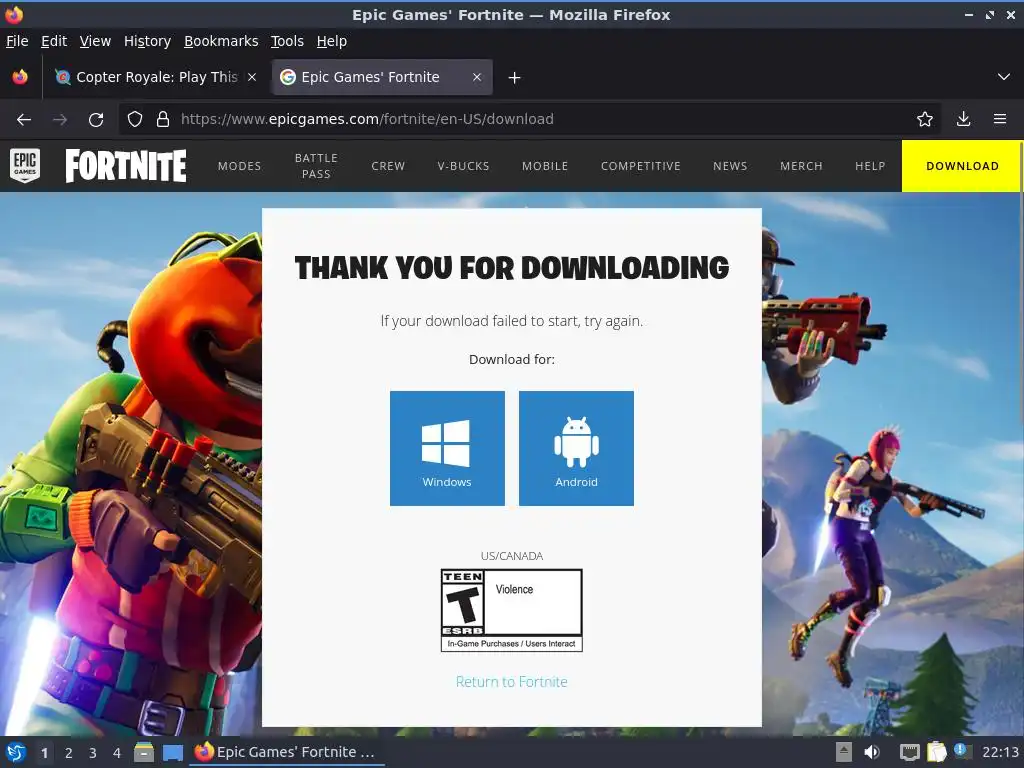Download Fortnite for Windows
Screen dimensions: 1024x768
447,448
